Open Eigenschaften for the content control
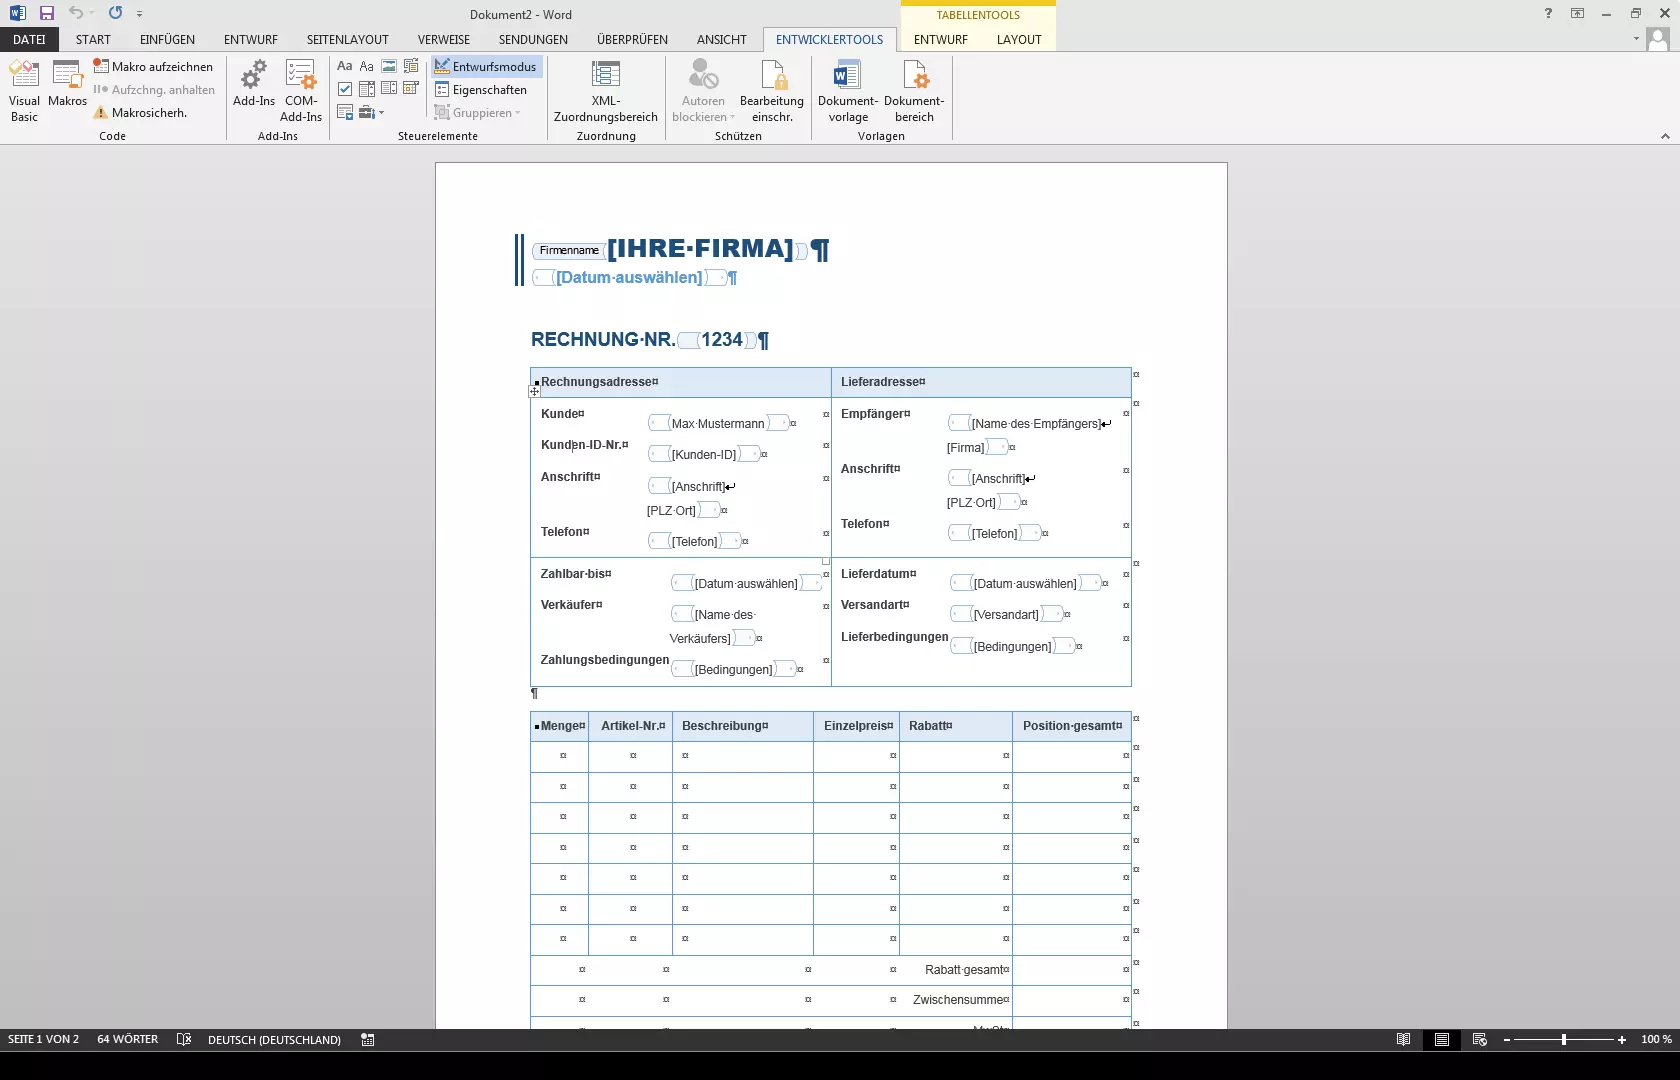 480,89
